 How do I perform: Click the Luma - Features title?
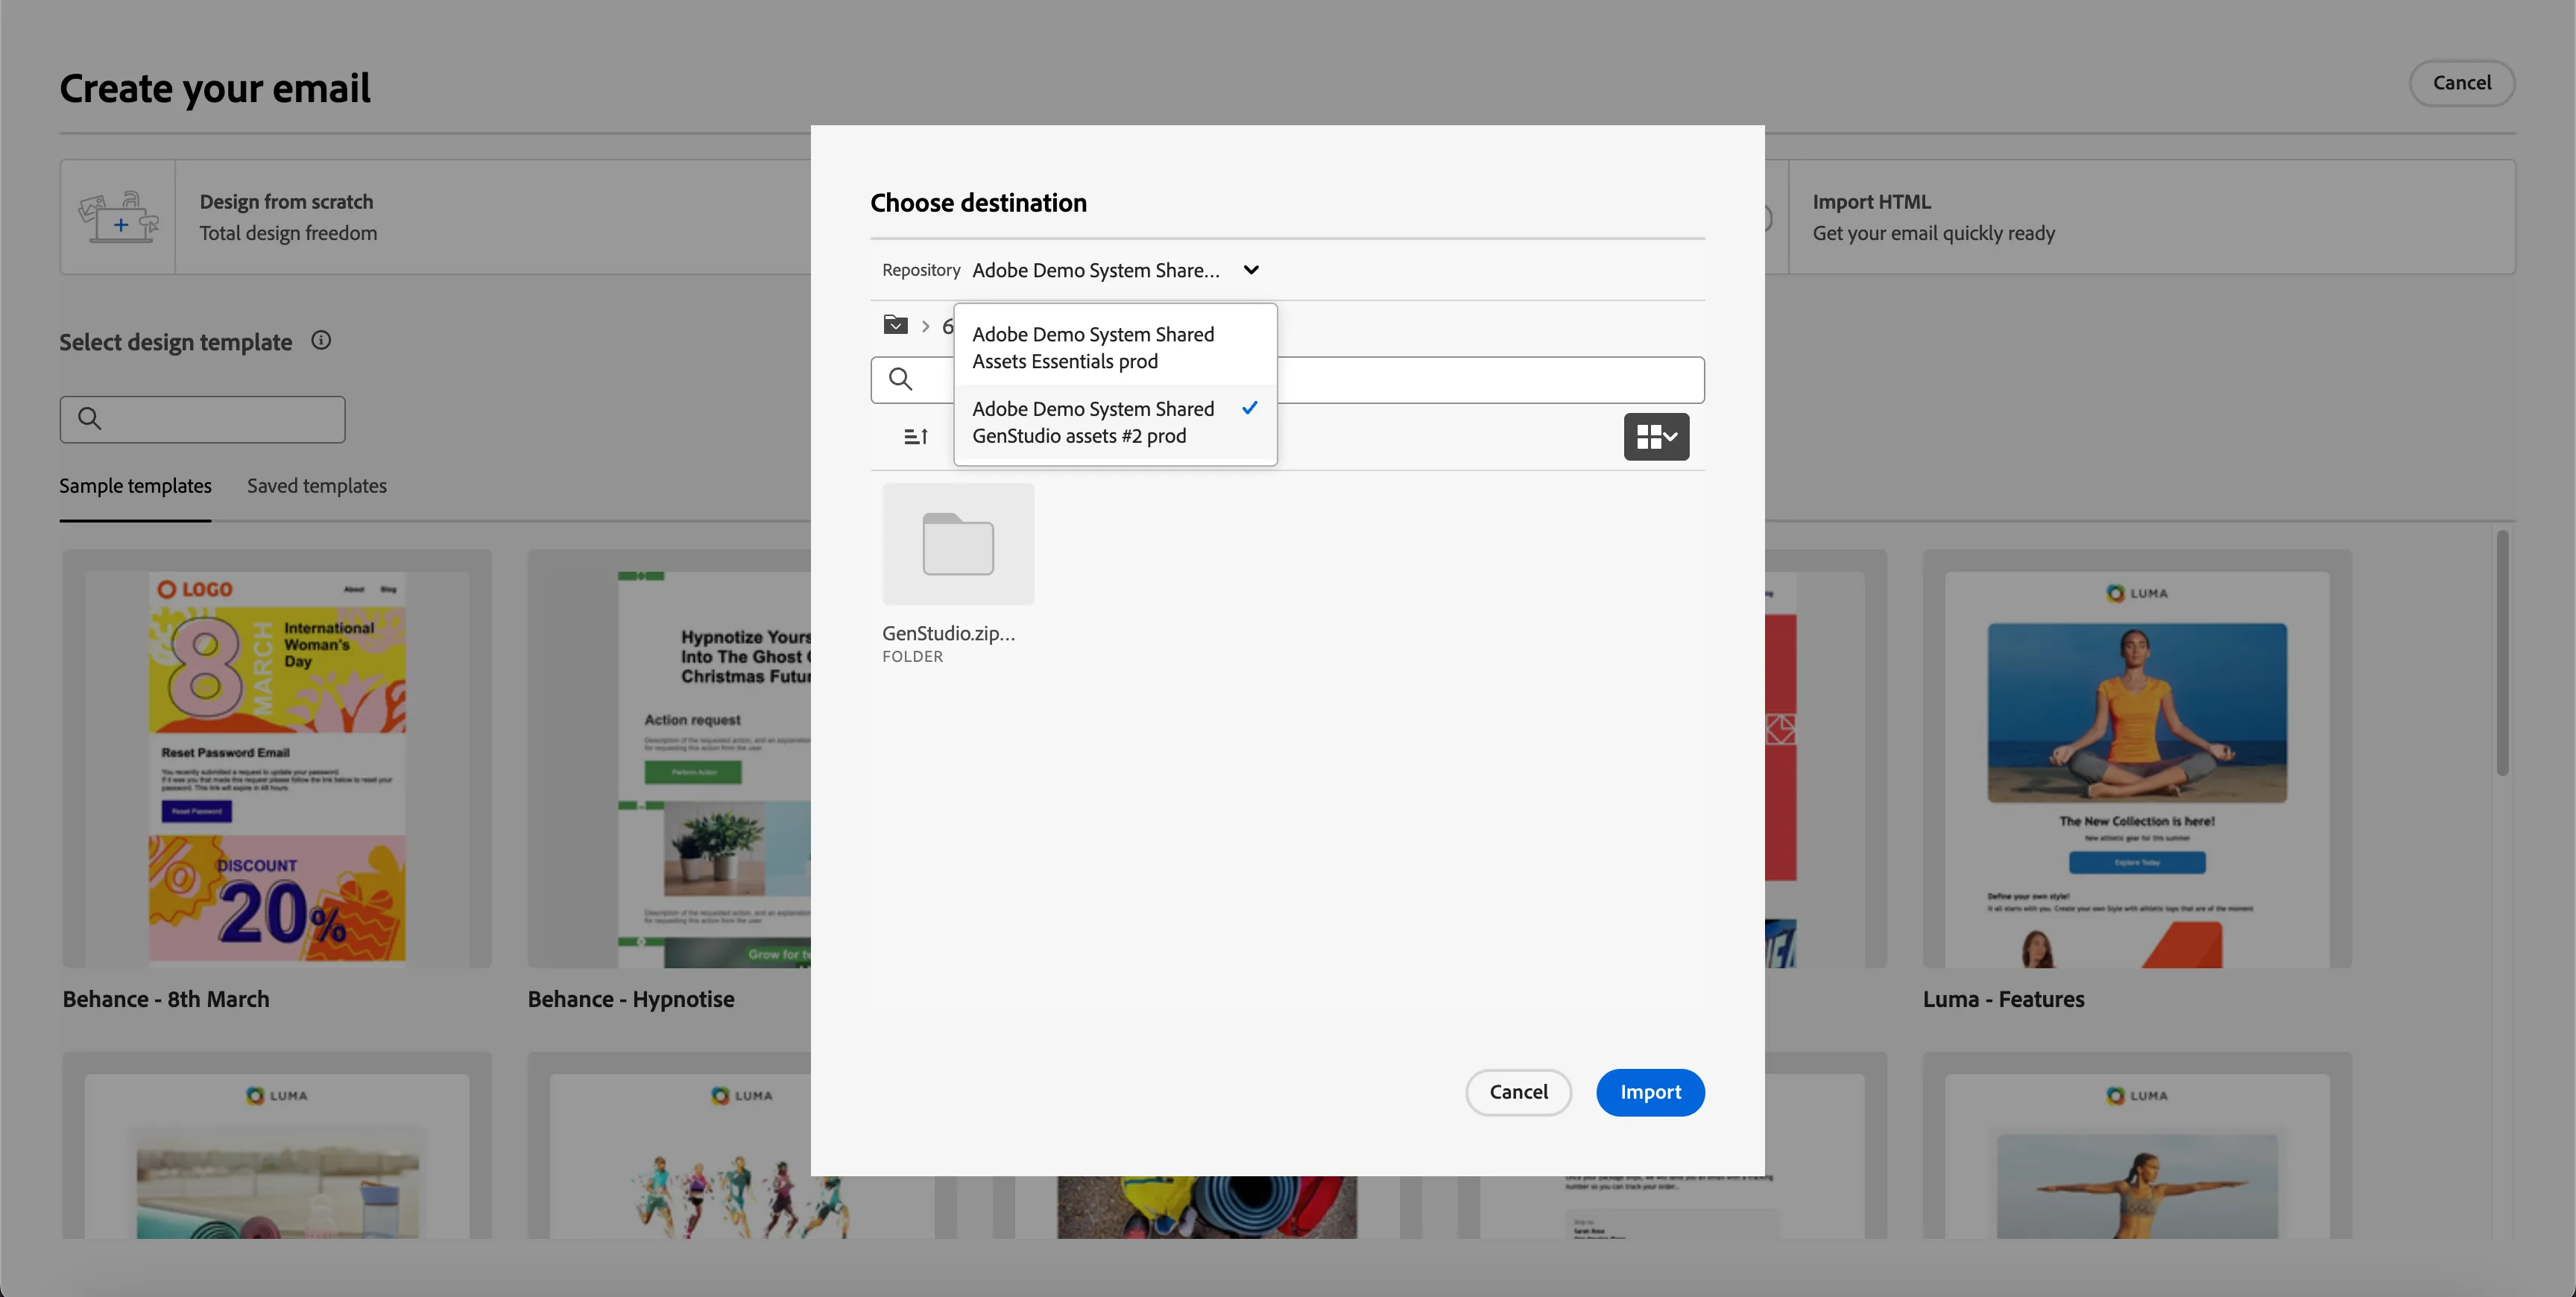point(2003,999)
